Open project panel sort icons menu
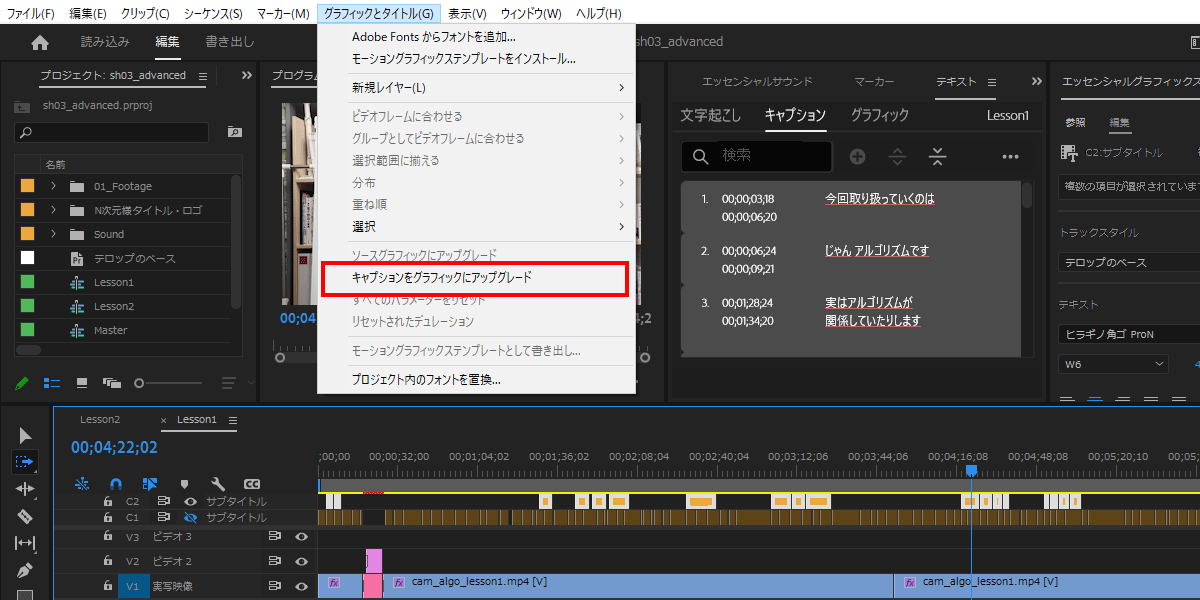Viewport: 1200px width, 600px height. click(x=228, y=382)
